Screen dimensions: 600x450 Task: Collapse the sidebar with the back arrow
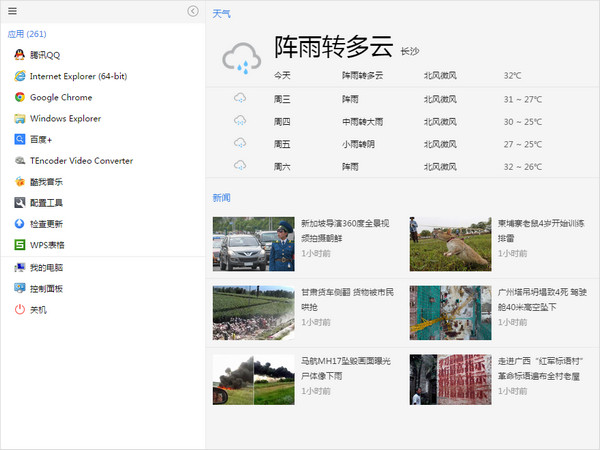pyautogui.click(x=193, y=11)
